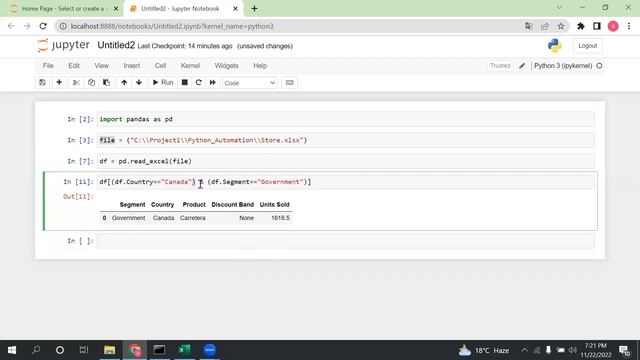
Task: Click the kernel idle circle indicator
Action: (599, 66)
